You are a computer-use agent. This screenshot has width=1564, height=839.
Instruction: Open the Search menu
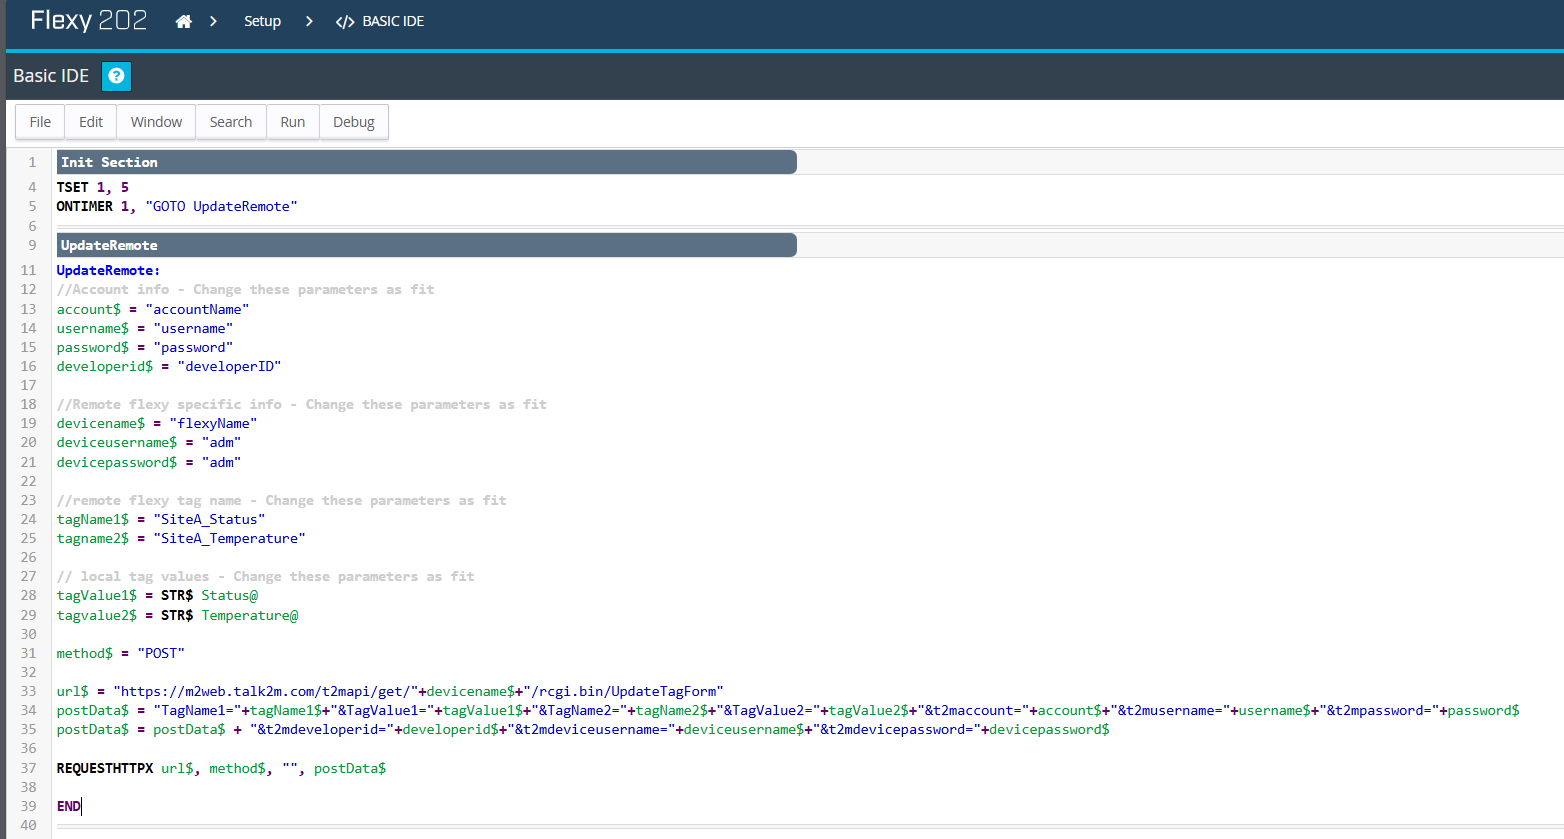coord(231,122)
